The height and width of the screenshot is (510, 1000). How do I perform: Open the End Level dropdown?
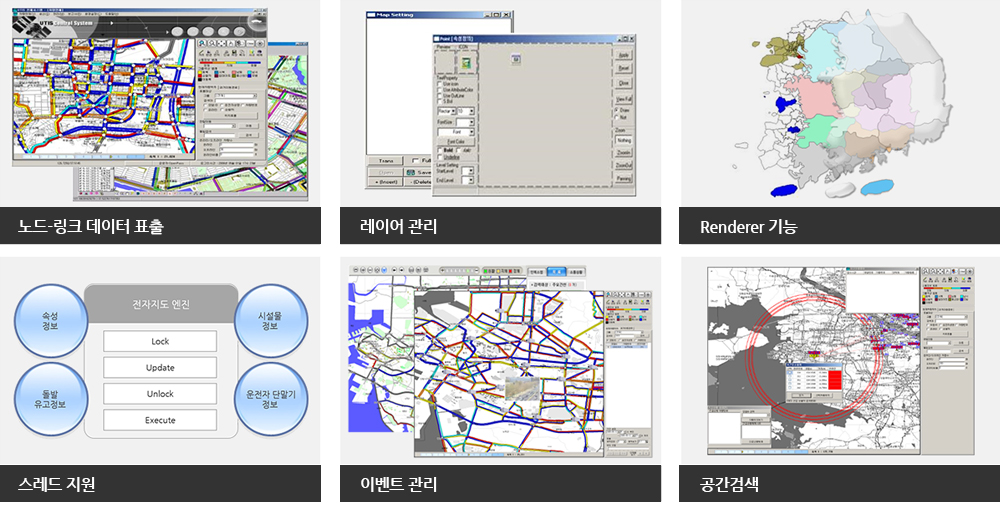tap(467, 180)
